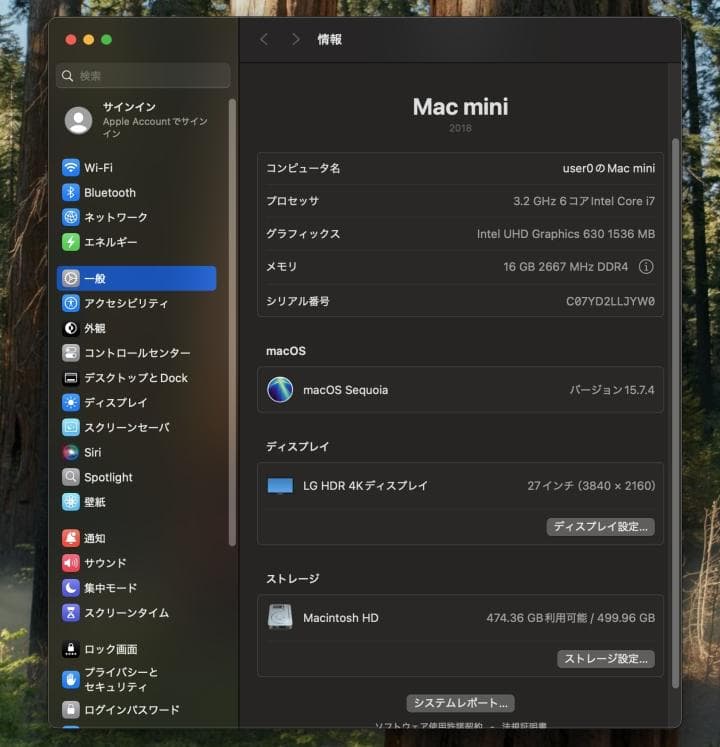The width and height of the screenshot is (720, 747).
Task: Open the スクリーンタイム hourglass icon
Action: pos(71,613)
